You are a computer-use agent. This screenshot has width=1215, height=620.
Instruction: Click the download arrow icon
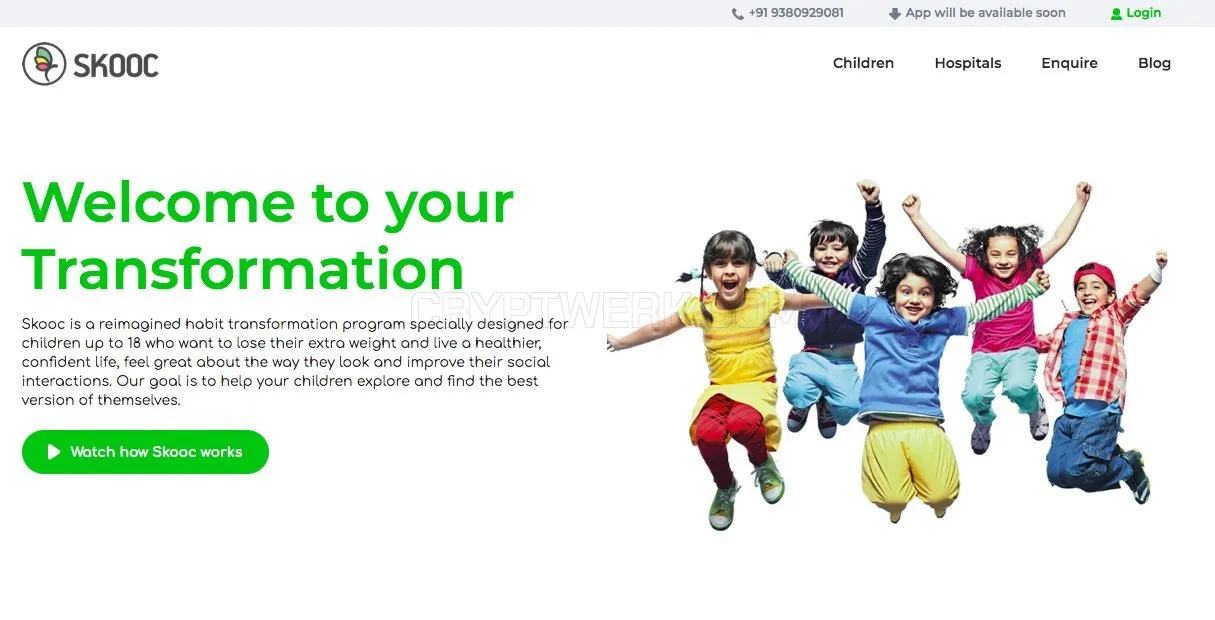(895, 14)
